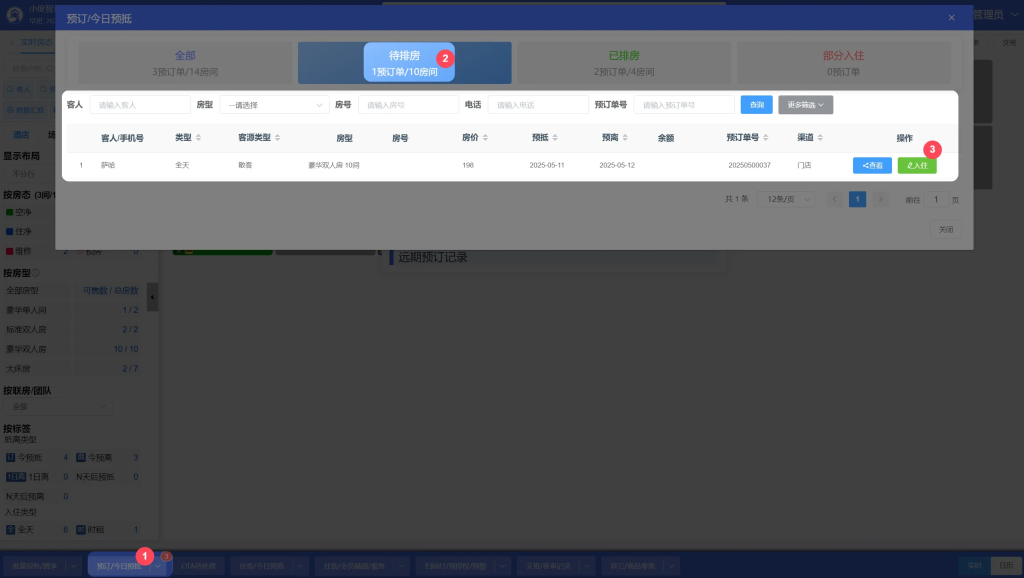The width and height of the screenshot is (1024, 578).
Task: Switch to the 已排房 tab
Action: pos(625,63)
